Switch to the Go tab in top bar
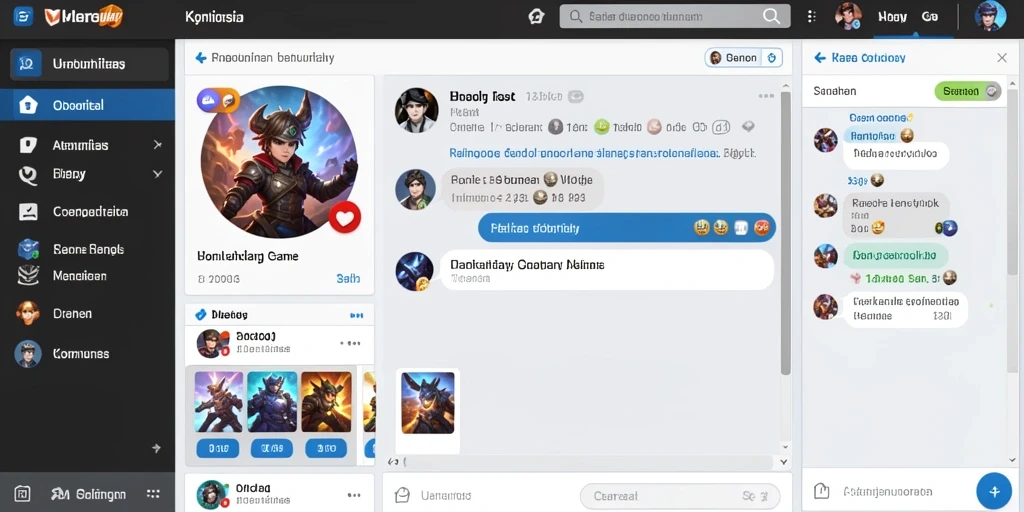Screen dimensions: 1024x512 click(x=929, y=17)
